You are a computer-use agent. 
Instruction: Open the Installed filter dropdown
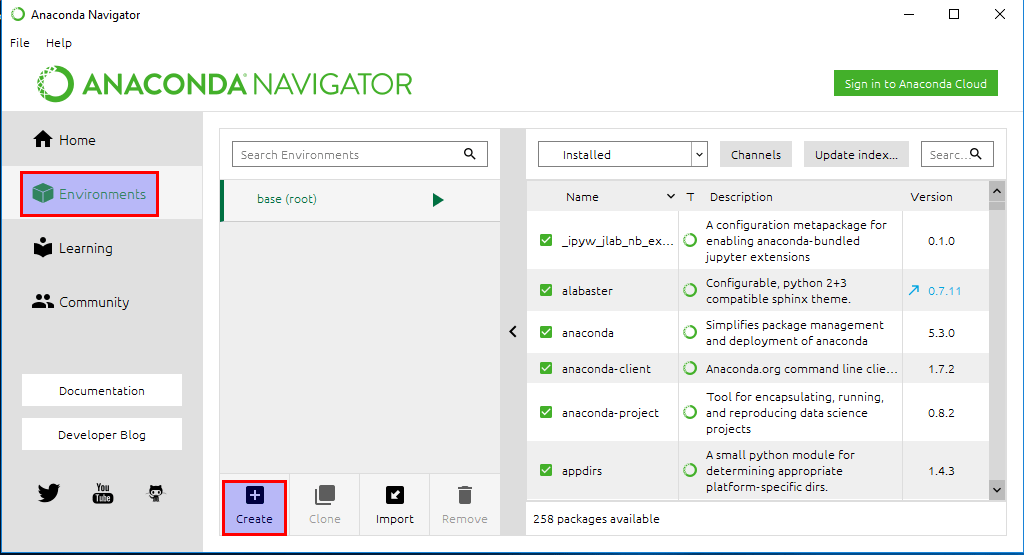pos(622,155)
